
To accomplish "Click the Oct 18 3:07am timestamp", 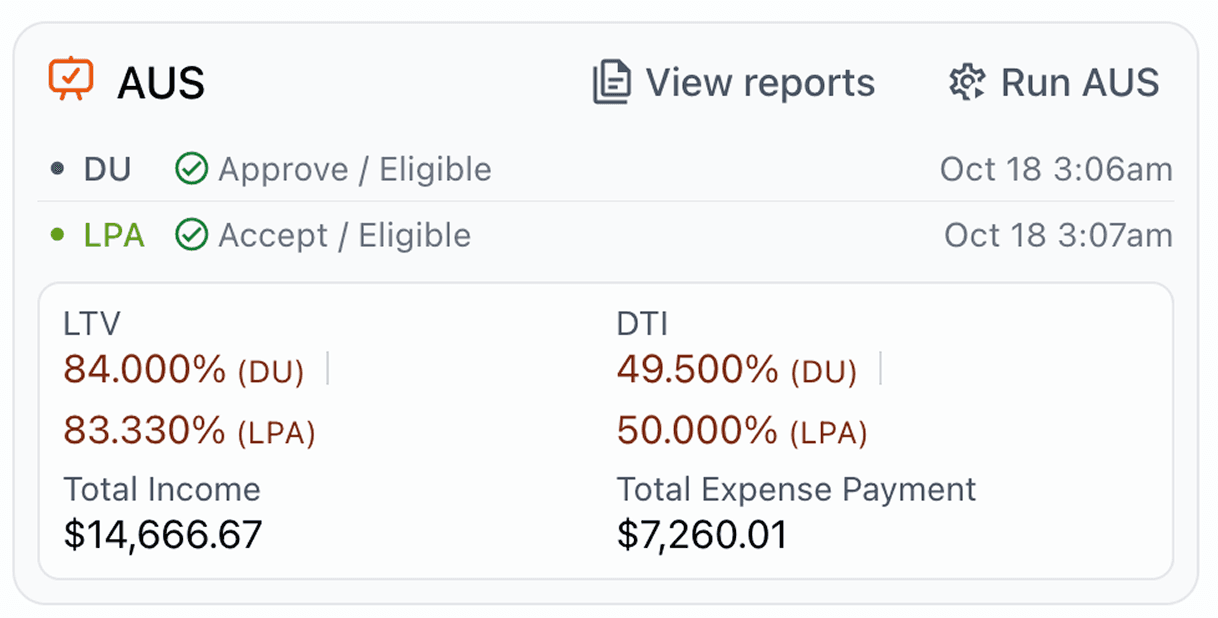I will [1058, 236].
